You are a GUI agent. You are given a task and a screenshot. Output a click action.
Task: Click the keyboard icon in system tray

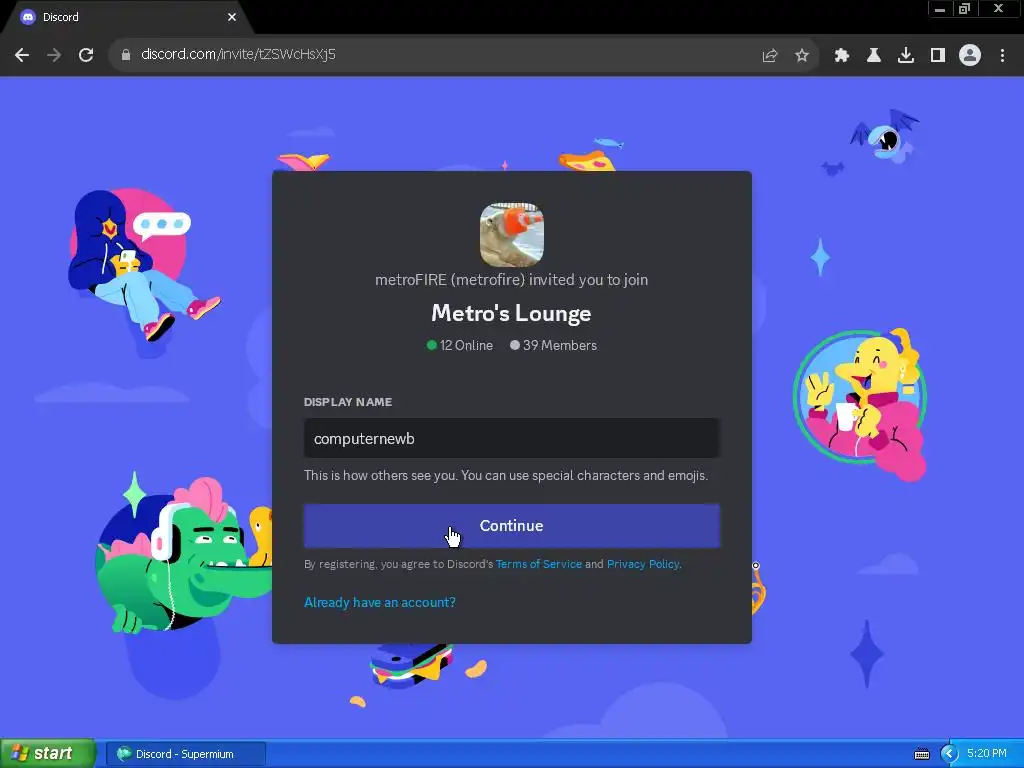pyautogui.click(x=921, y=754)
